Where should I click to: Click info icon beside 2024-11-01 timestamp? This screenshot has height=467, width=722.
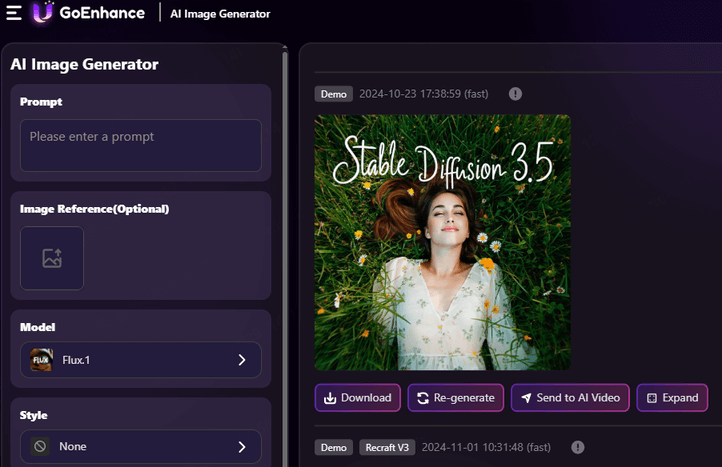pyautogui.click(x=578, y=447)
